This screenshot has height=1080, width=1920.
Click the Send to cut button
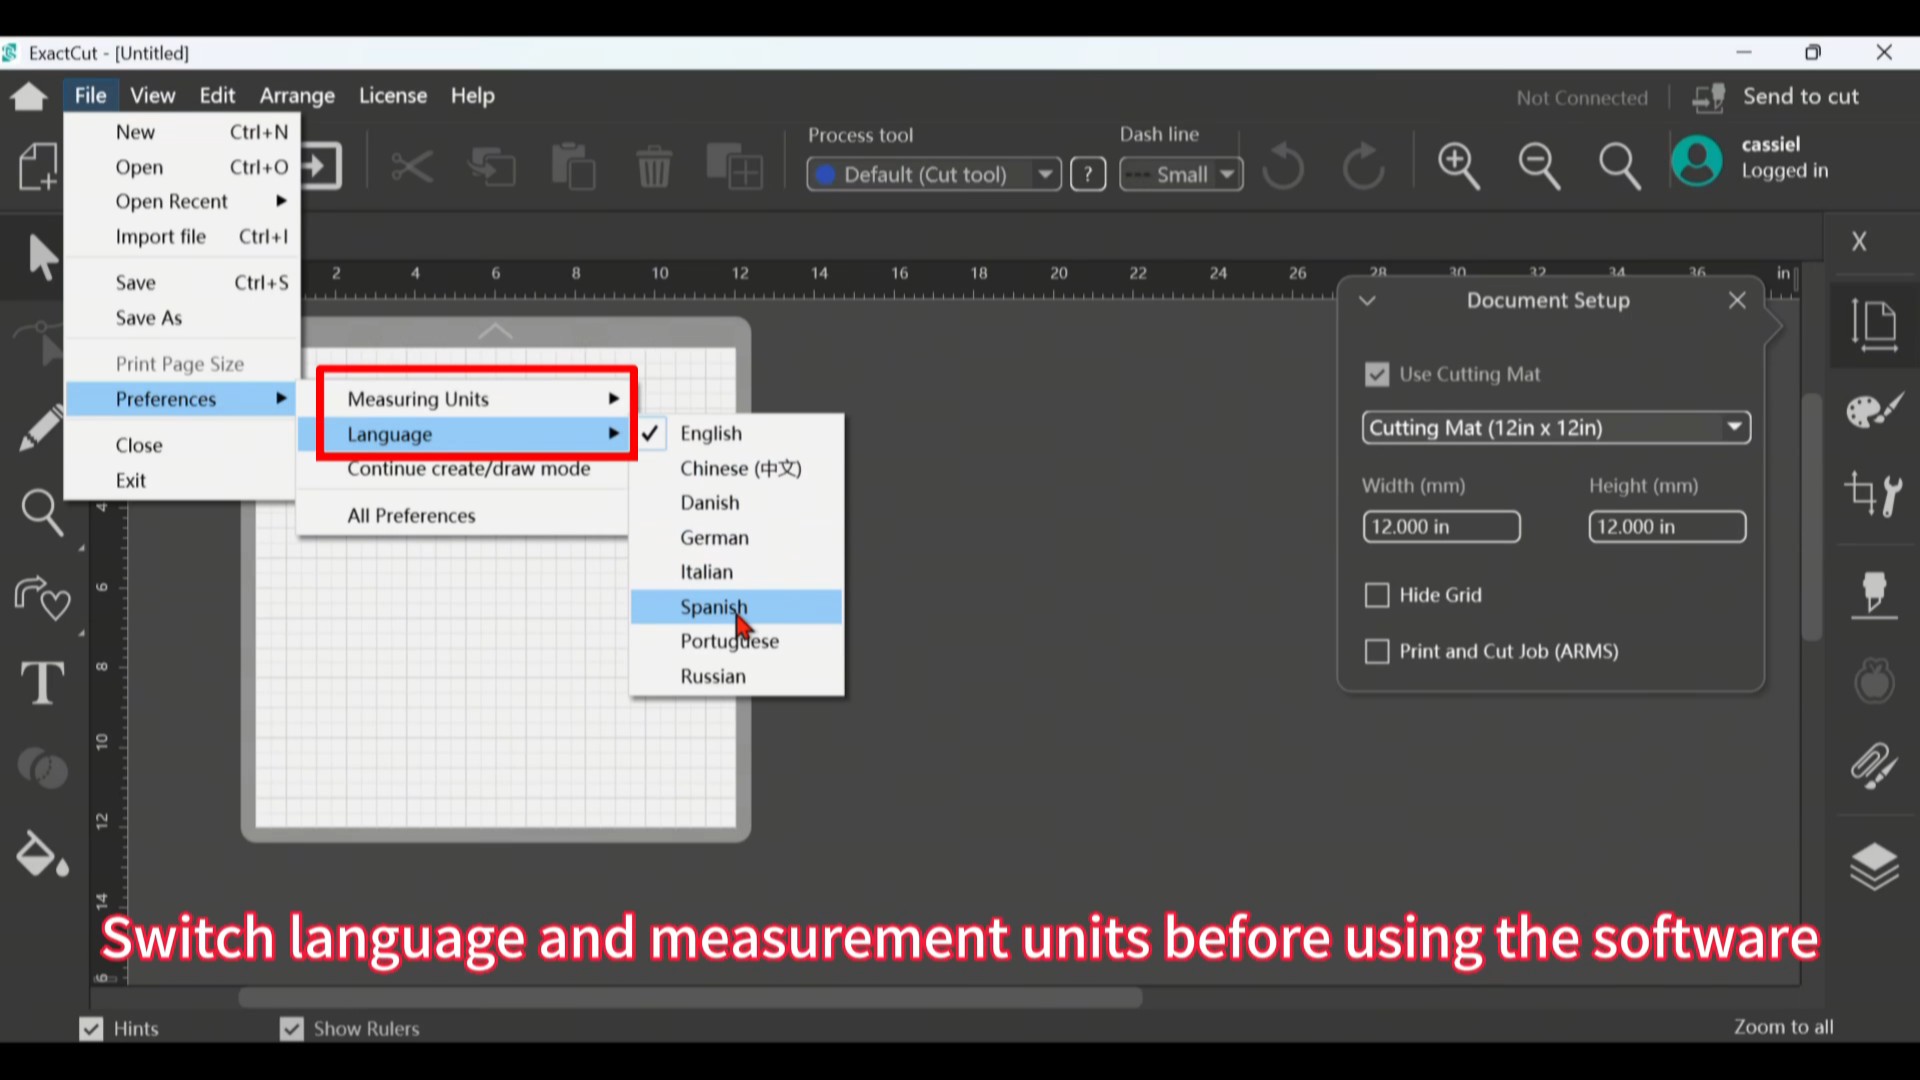[x=1775, y=97]
